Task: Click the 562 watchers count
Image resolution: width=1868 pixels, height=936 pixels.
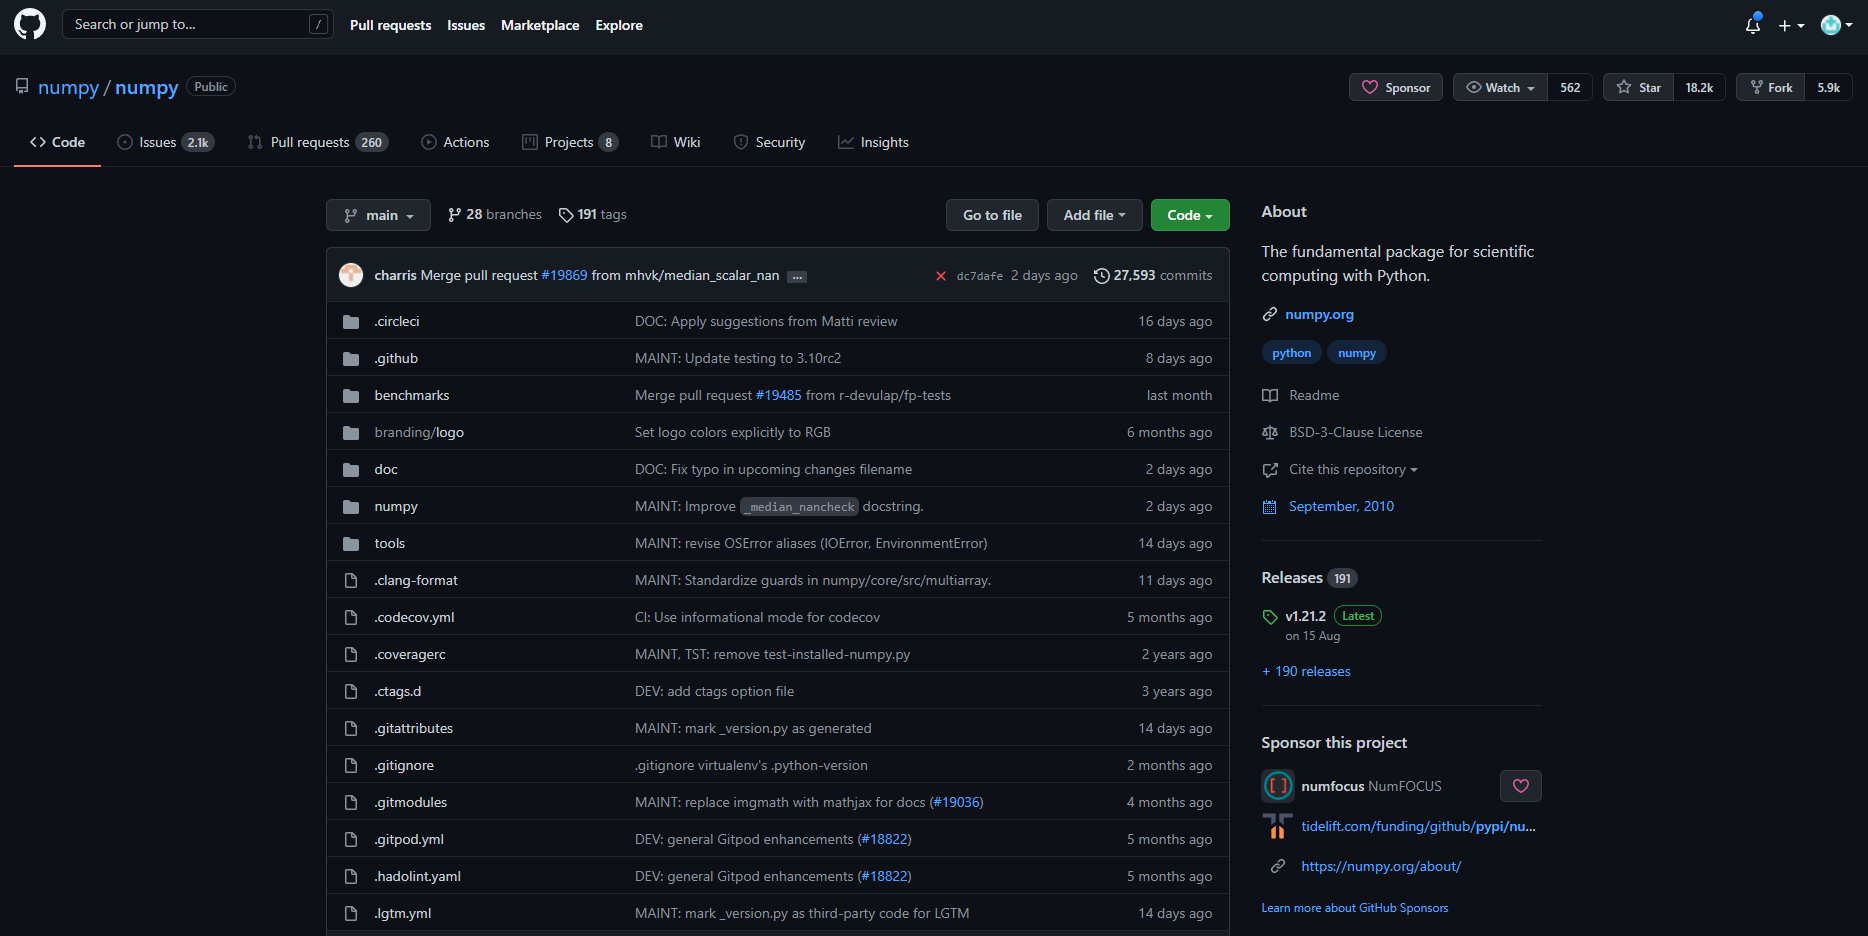Action: [1570, 88]
